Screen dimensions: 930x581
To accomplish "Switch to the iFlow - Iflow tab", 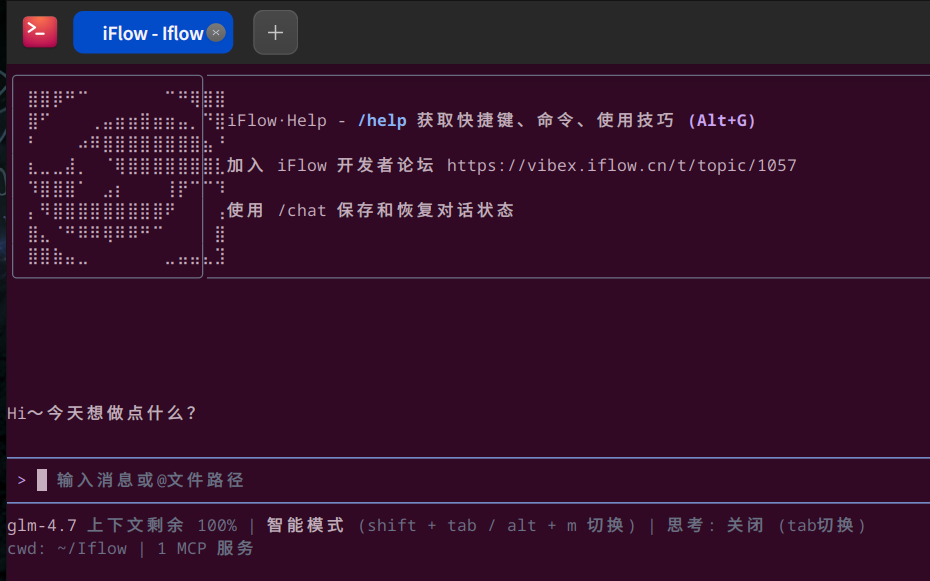I will (153, 33).
